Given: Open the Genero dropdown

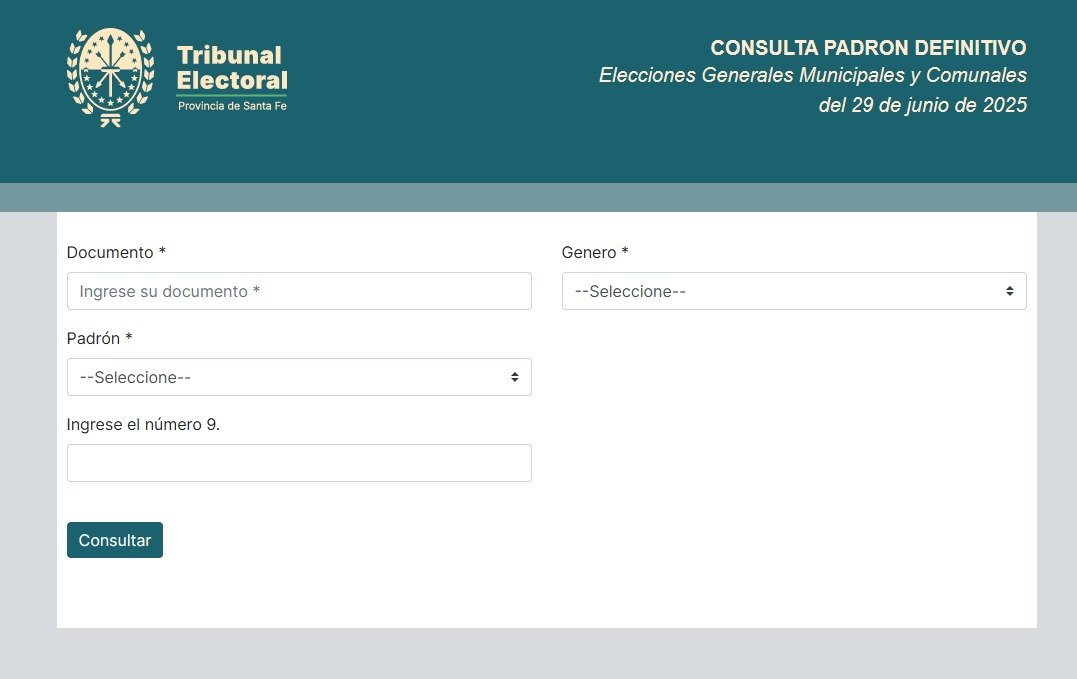Looking at the screenshot, I should [793, 291].
